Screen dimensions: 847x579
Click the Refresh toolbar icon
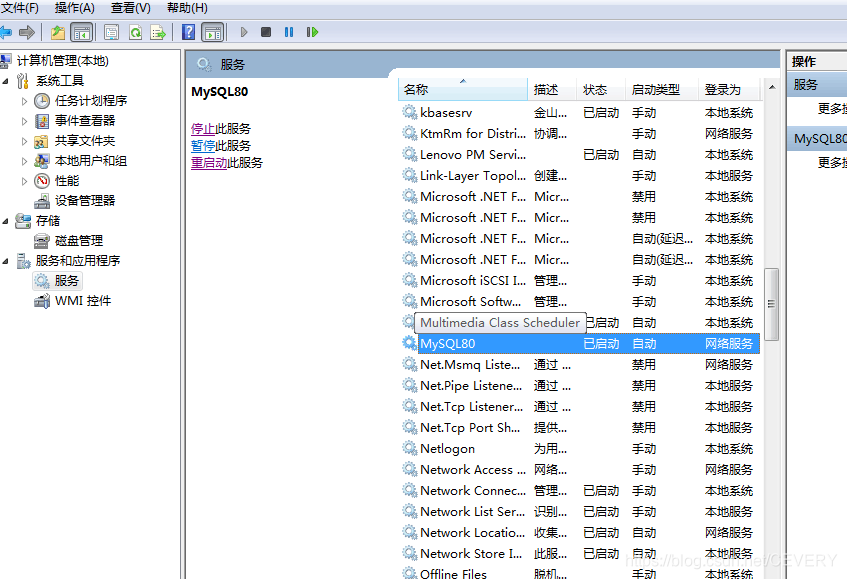[135, 32]
